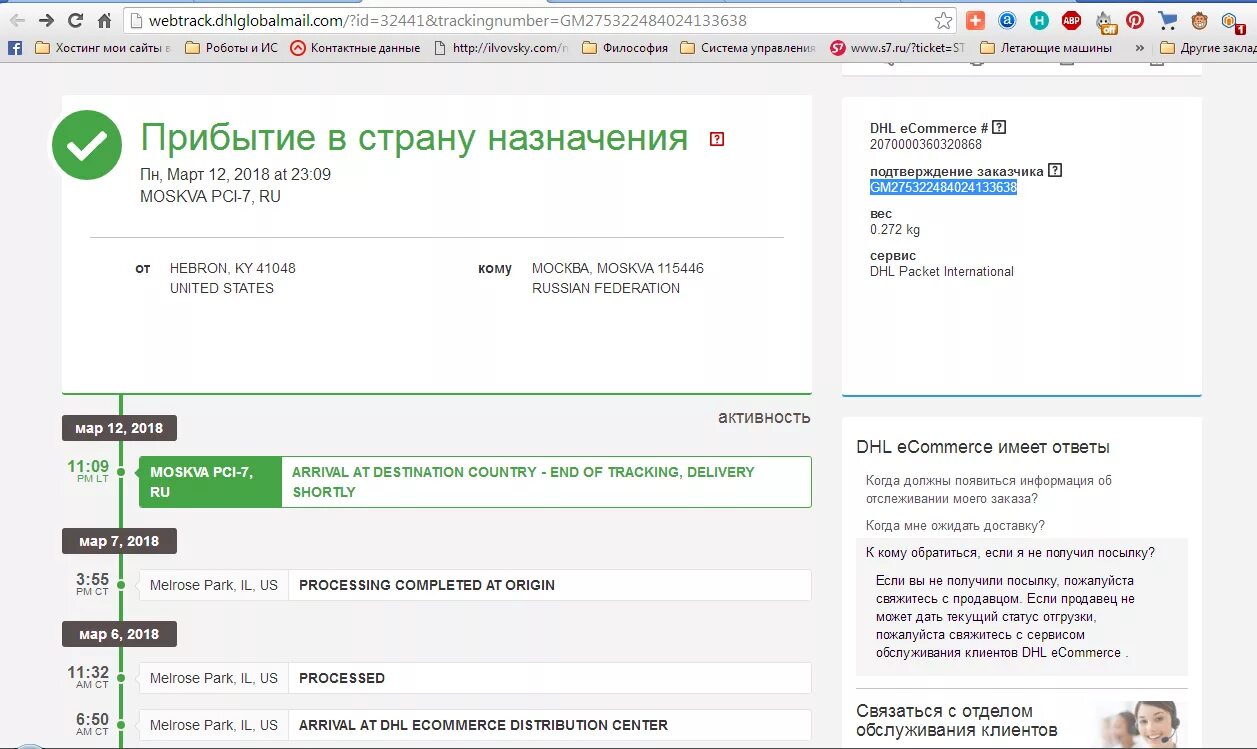The image size is (1257, 749).
Task: Open 'Связаться с отделом обслуживания клиентов' link
Action: [x=957, y=720]
